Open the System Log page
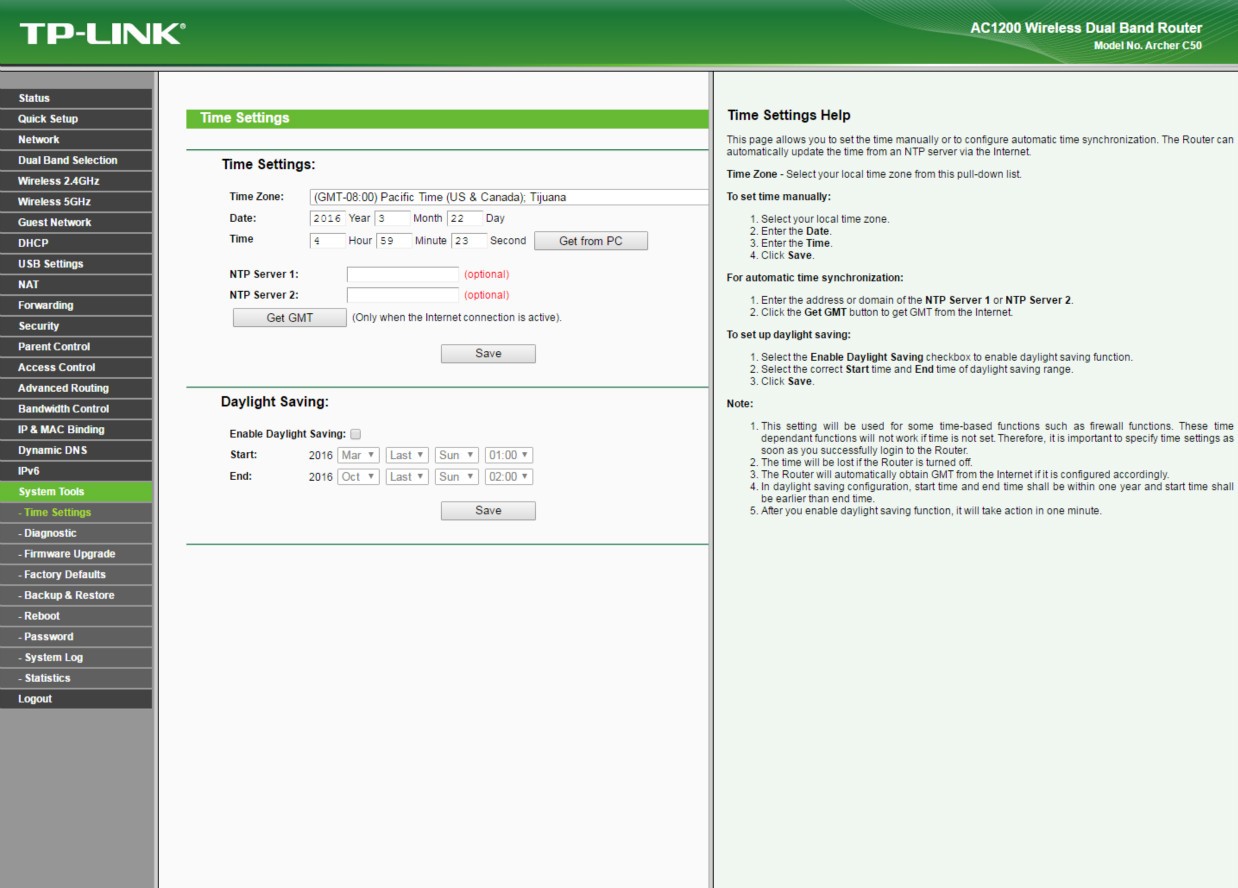 click(76, 658)
